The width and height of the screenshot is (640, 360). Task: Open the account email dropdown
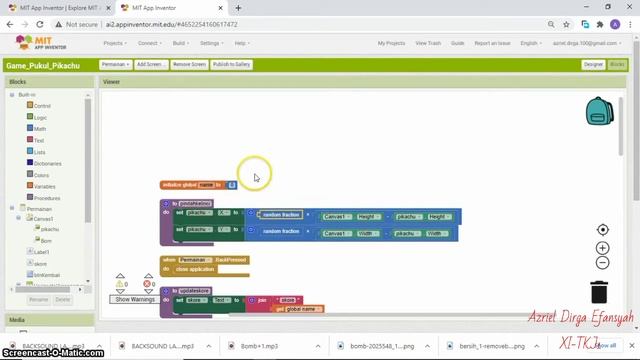[x=587, y=43]
